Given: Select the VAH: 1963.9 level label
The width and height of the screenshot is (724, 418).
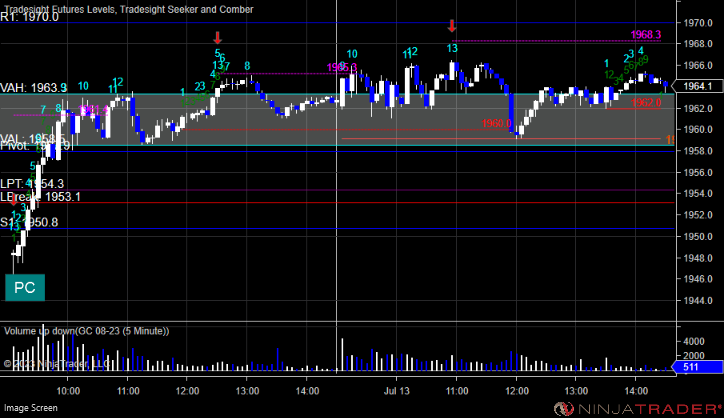Looking at the screenshot, I should 33,88.
